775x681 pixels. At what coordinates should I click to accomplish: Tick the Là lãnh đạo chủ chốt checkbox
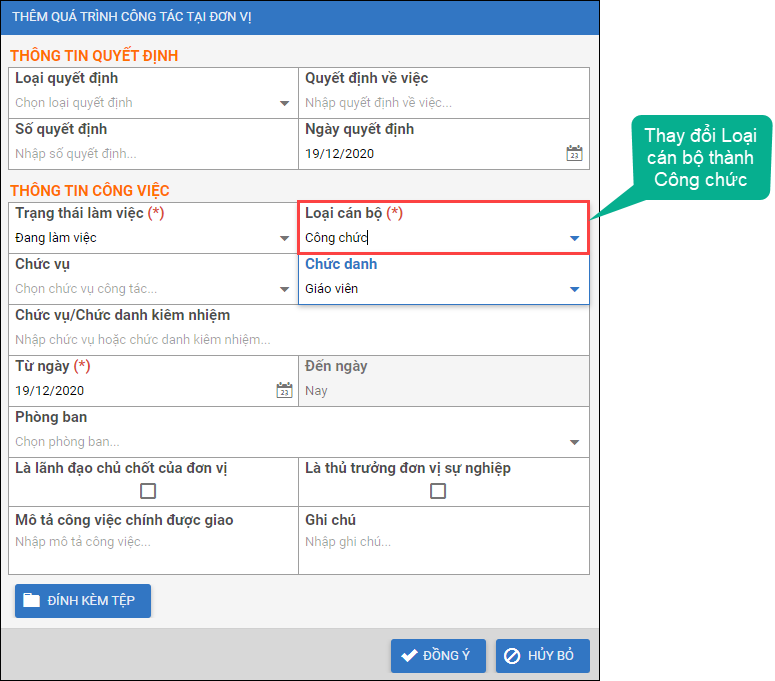pos(148,491)
